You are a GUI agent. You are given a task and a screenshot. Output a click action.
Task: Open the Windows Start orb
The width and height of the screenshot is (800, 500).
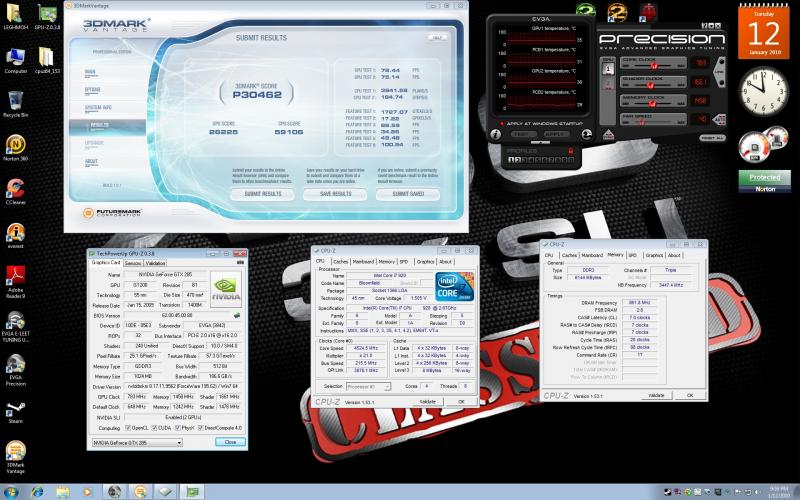pyautogui.click(x=10, y=492)
